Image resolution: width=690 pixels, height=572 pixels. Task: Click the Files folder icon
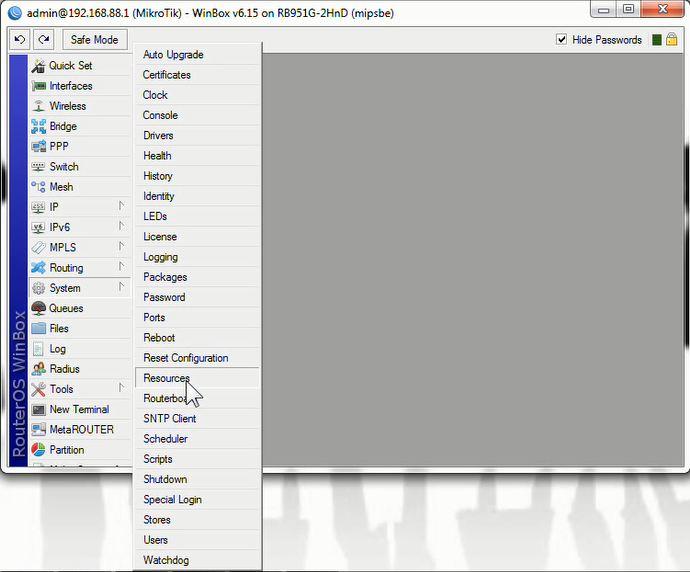38,328
